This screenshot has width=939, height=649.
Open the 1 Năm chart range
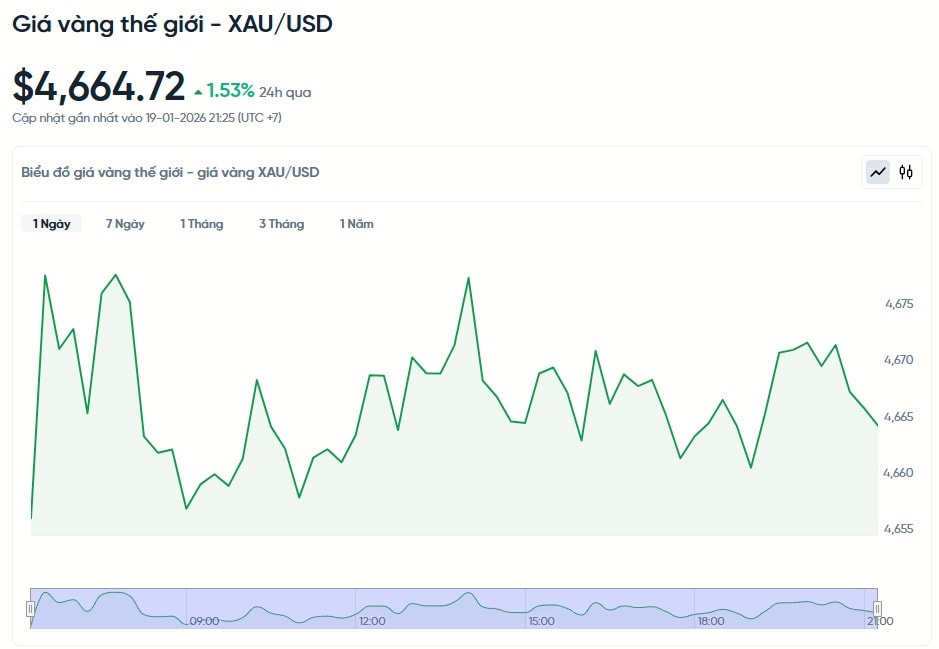pos(356,224)
